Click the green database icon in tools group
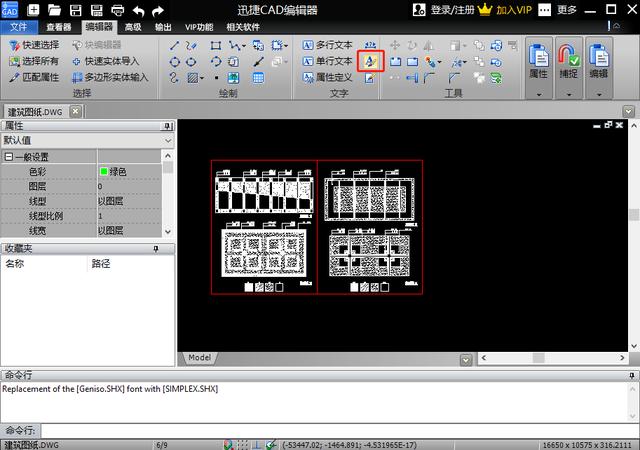 [x=496, y=78]
